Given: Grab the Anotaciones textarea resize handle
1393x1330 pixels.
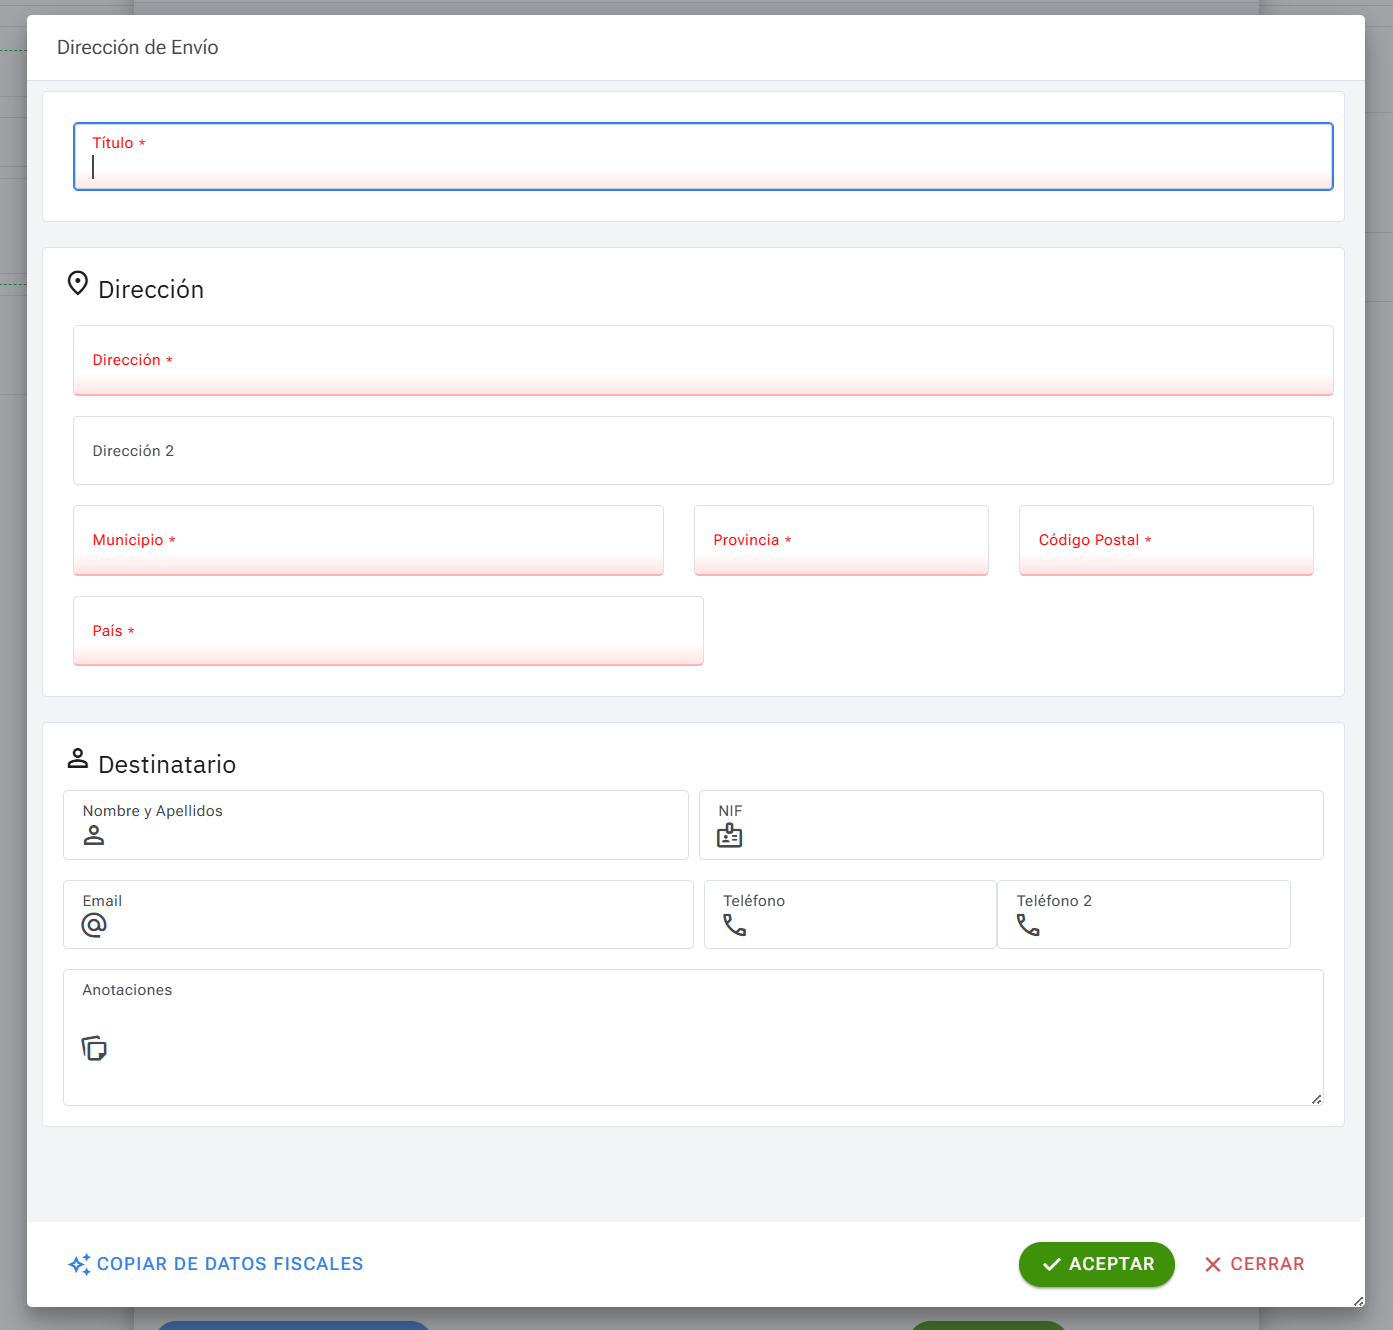Looking at the screenshot, I should click(x=1316, y=1099).
